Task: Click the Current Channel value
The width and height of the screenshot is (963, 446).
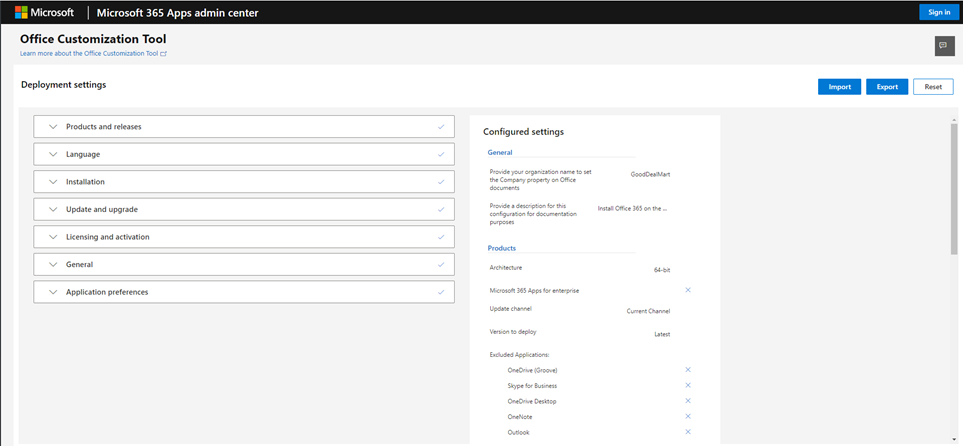Action: [649, 311]
